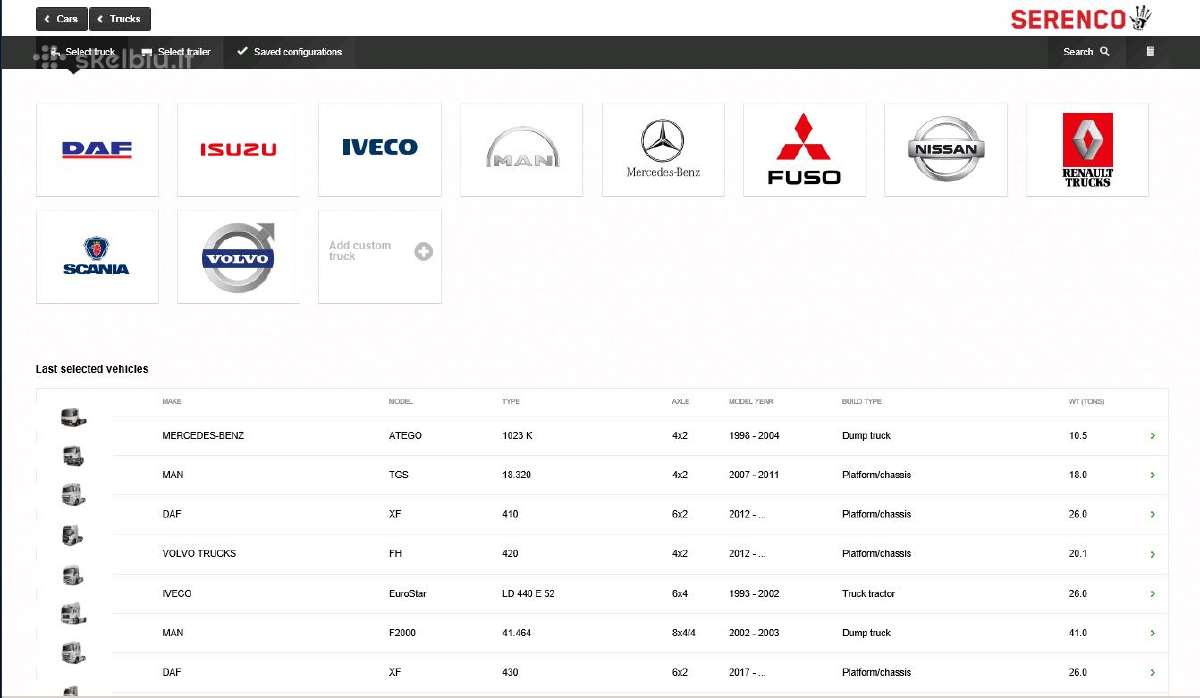Select the MERCEDES-BENZ make cell
The width and height of the screenshot is (1200, 698).
click(x=203, y=436)
